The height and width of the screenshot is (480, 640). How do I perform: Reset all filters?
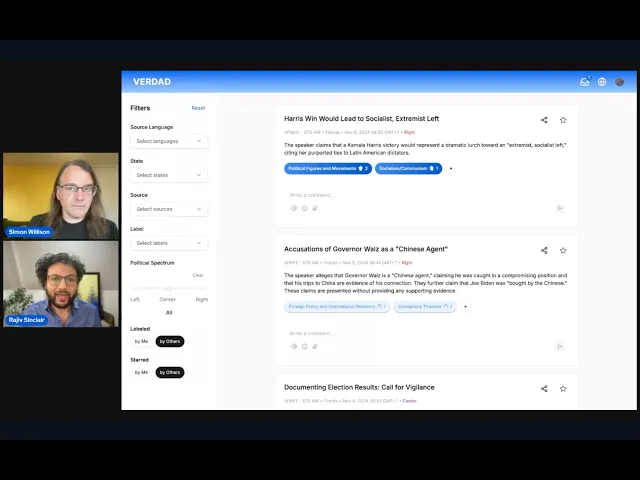tap(198, 108)
